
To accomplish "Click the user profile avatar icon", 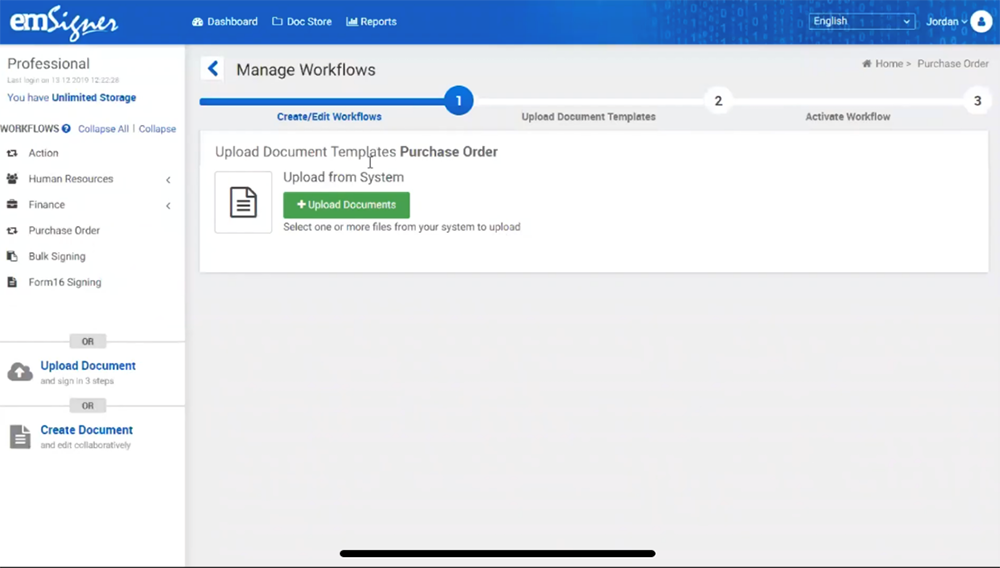I will pos(981,21).
